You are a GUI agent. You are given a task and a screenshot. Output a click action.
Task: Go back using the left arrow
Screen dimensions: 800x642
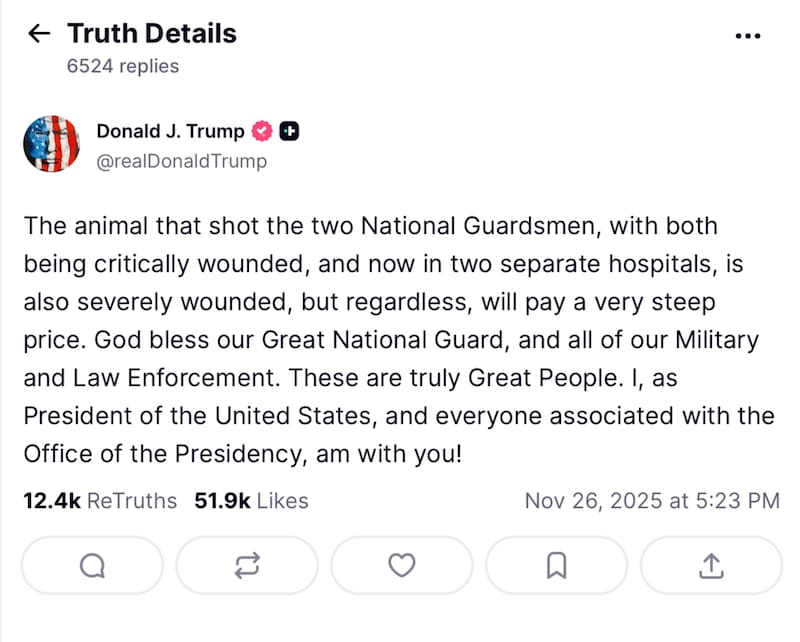[39, 34]
